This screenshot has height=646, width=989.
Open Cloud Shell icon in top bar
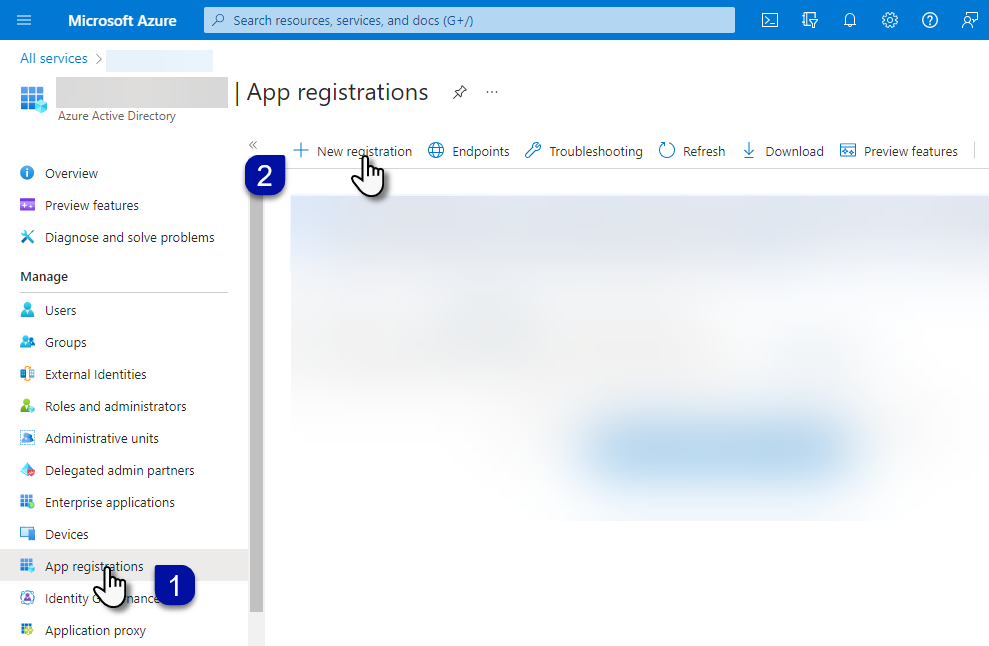[770, 20]
